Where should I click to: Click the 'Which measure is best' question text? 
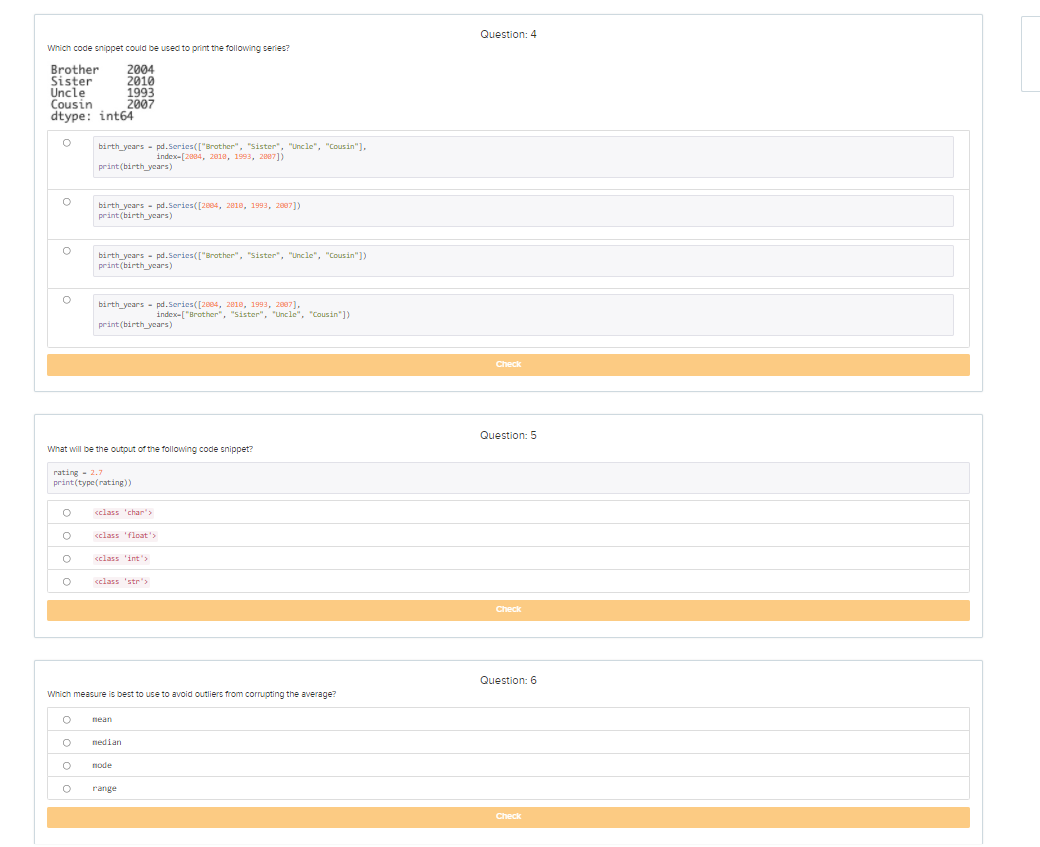[x=192, y=694]
